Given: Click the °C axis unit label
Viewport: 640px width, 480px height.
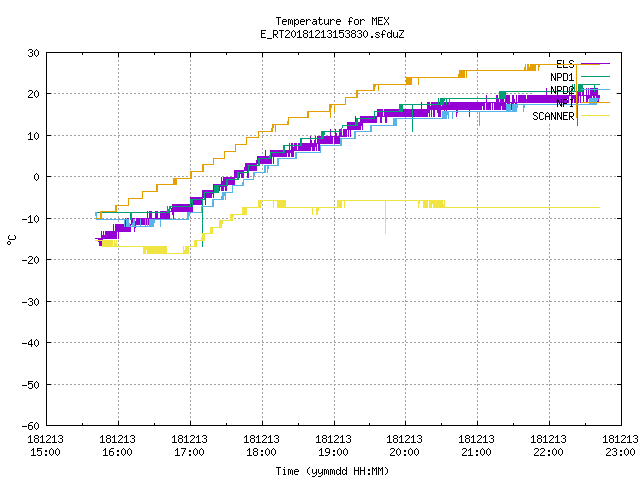Looking at the screenshot, I should coord(11,240).
